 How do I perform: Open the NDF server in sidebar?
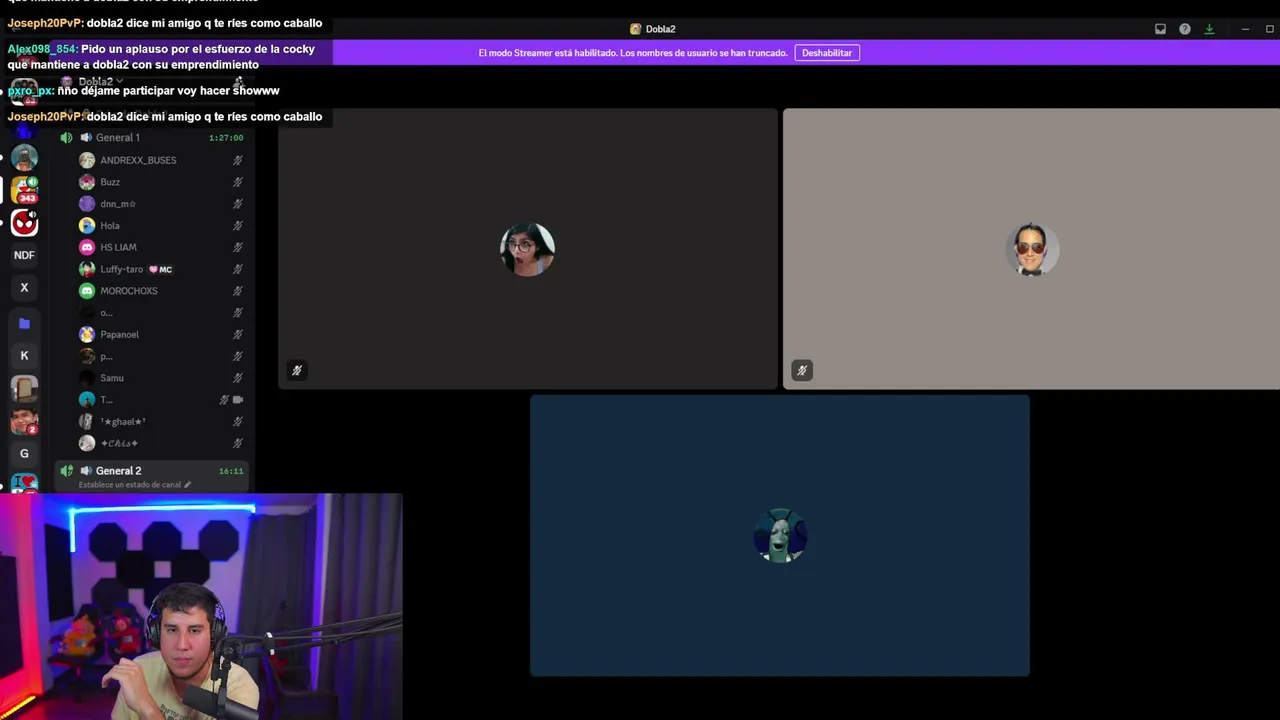[x=24, y=255]
